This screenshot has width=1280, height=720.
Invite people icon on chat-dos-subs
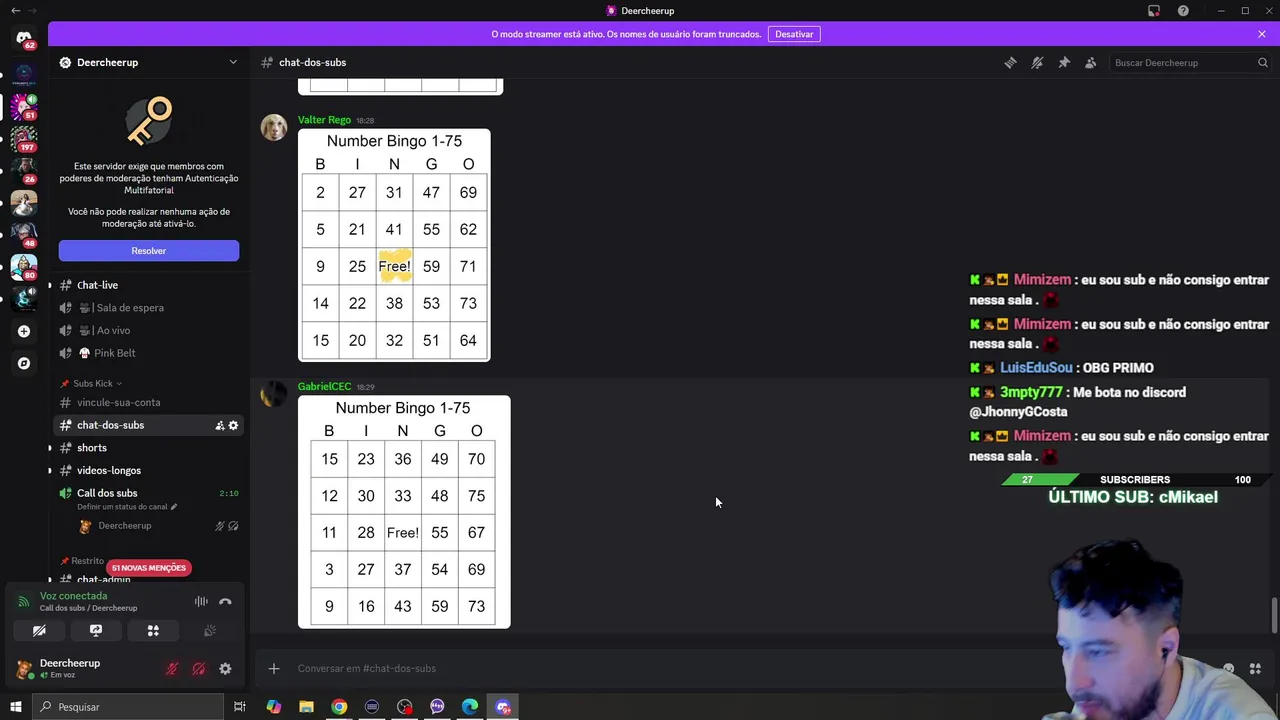point(219,425)
